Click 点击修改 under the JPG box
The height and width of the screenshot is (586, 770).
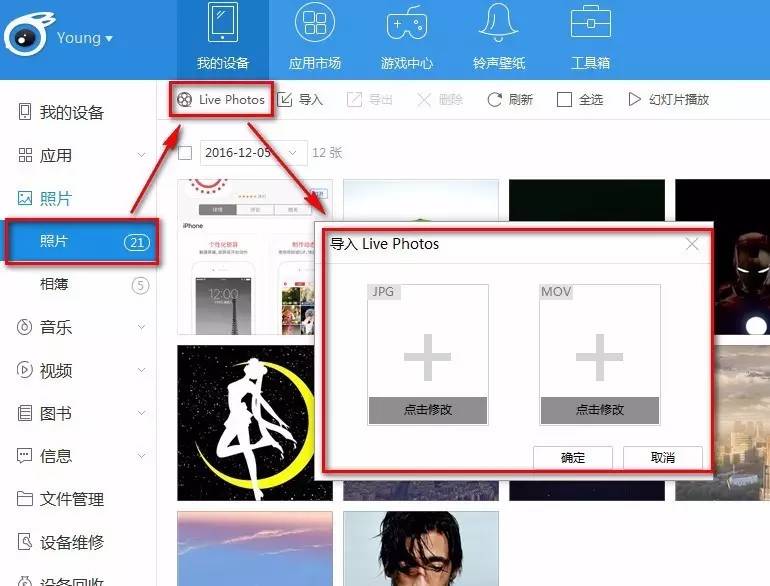click(428, 410)
